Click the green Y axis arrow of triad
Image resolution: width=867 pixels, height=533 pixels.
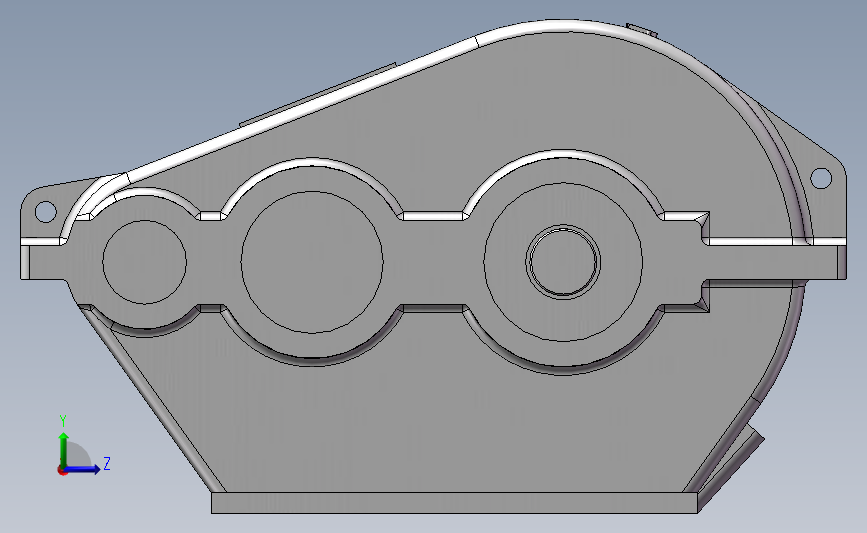click(x=64, y=449)
